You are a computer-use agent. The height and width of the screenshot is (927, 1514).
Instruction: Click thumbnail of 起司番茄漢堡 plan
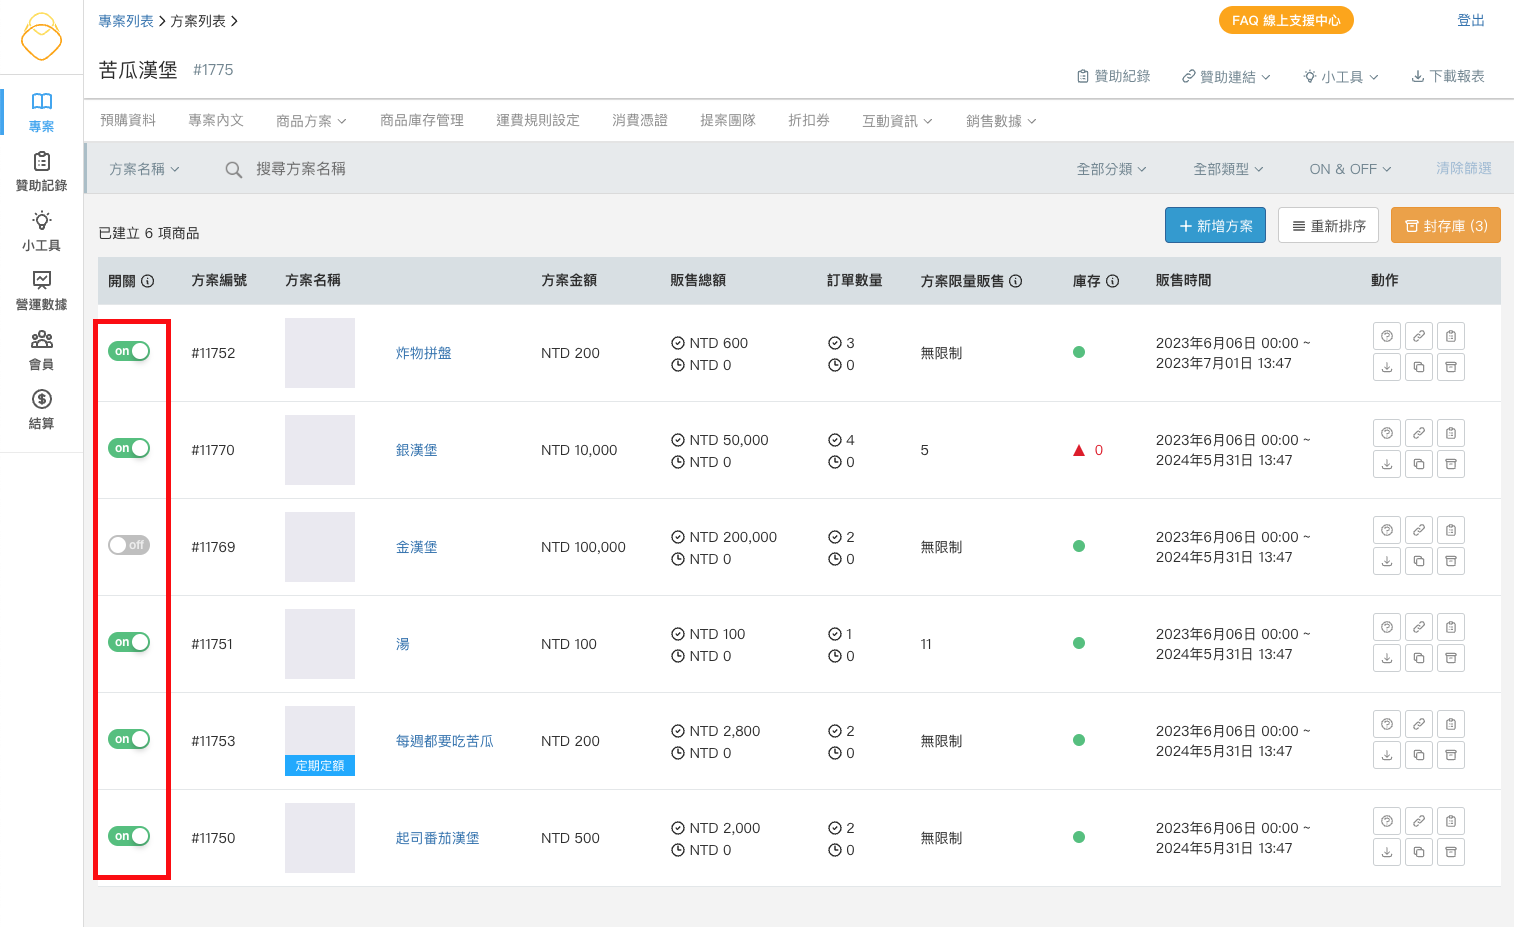coord(320,838)
